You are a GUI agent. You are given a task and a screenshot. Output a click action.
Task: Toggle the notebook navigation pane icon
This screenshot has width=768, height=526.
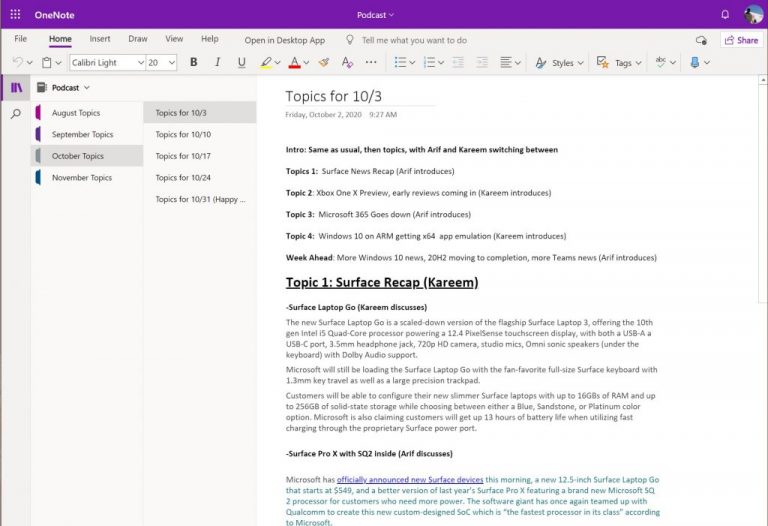[x=16, y=88]
